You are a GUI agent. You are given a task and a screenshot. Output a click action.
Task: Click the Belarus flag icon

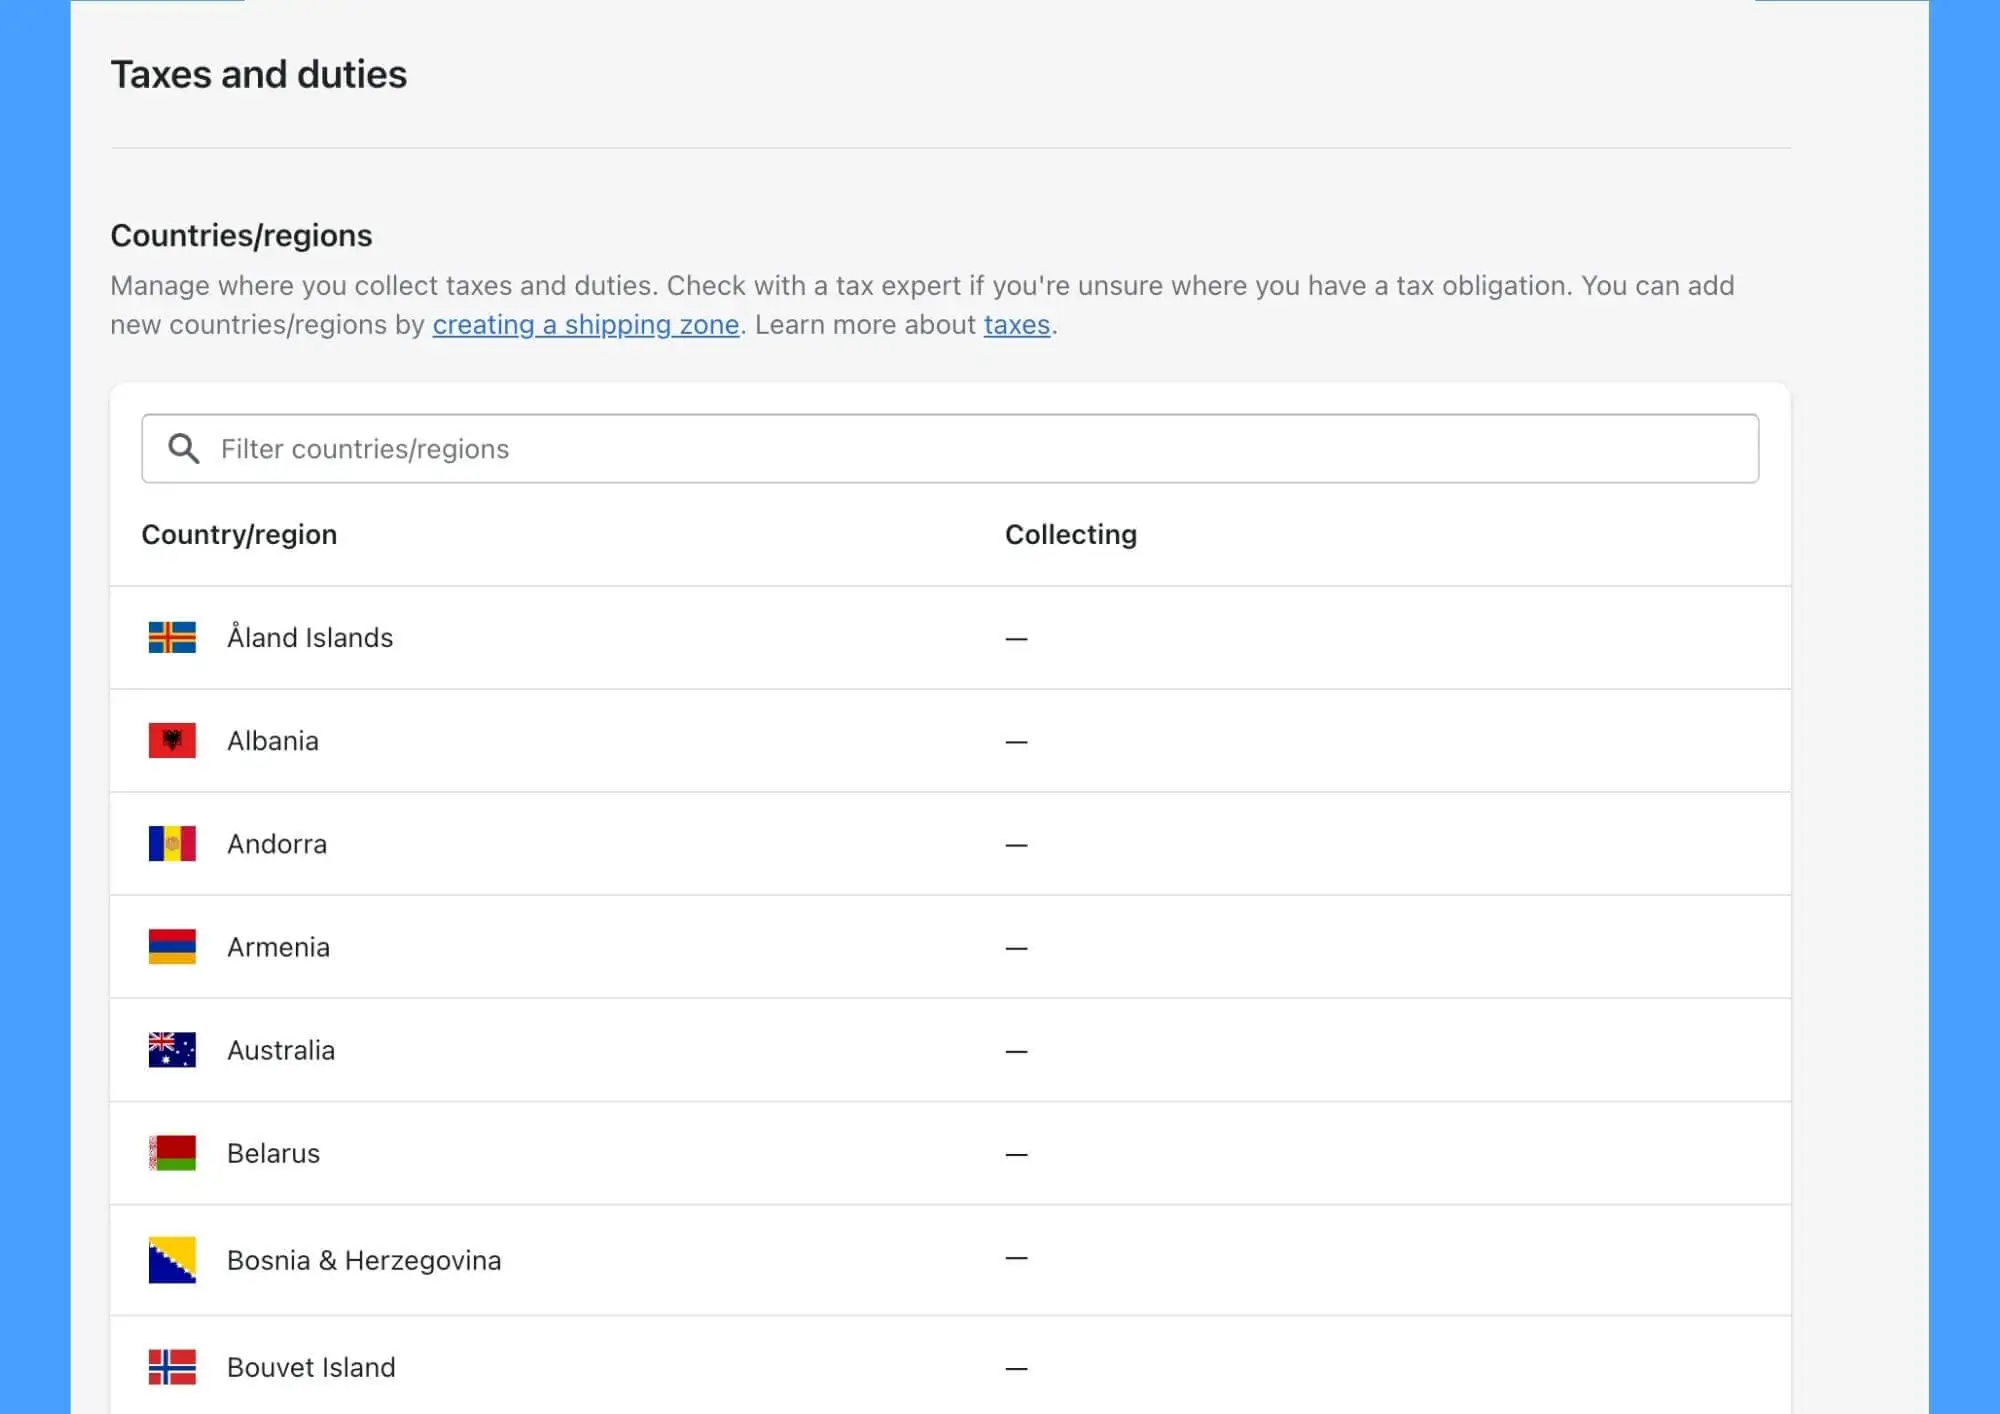(172, 1152)
